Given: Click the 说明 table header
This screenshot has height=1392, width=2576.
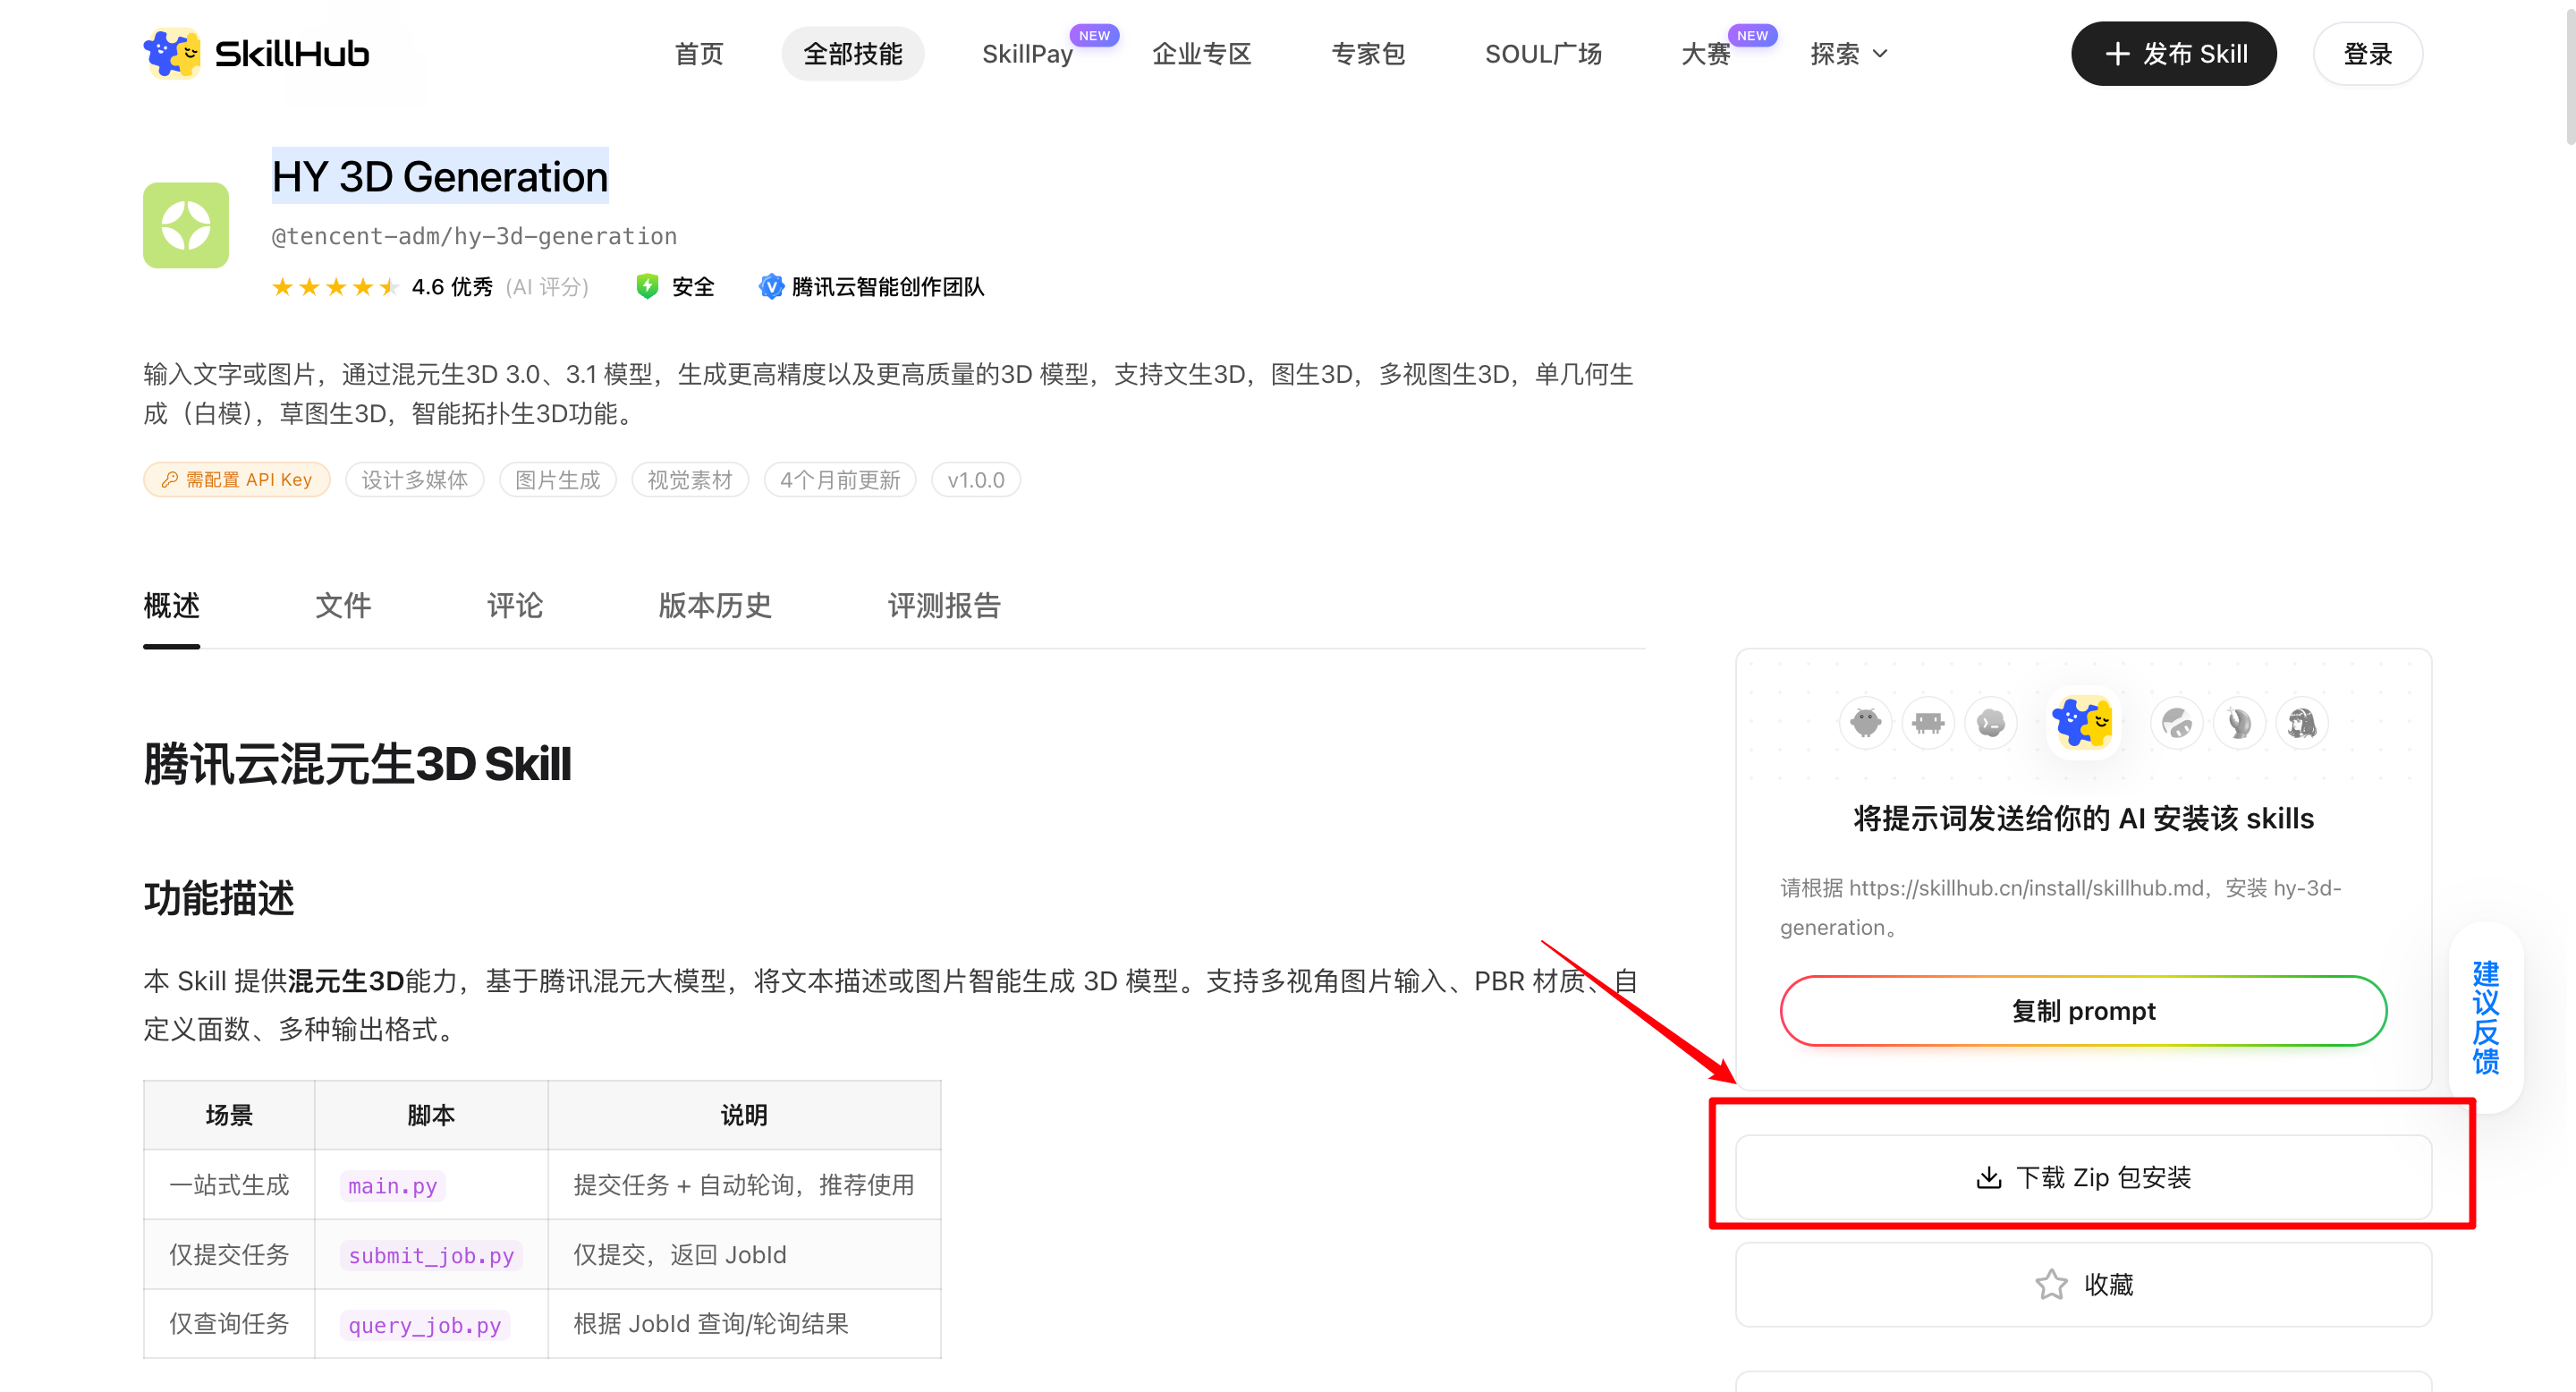Looking at the screenshot, I should [x=744, y=1115].
